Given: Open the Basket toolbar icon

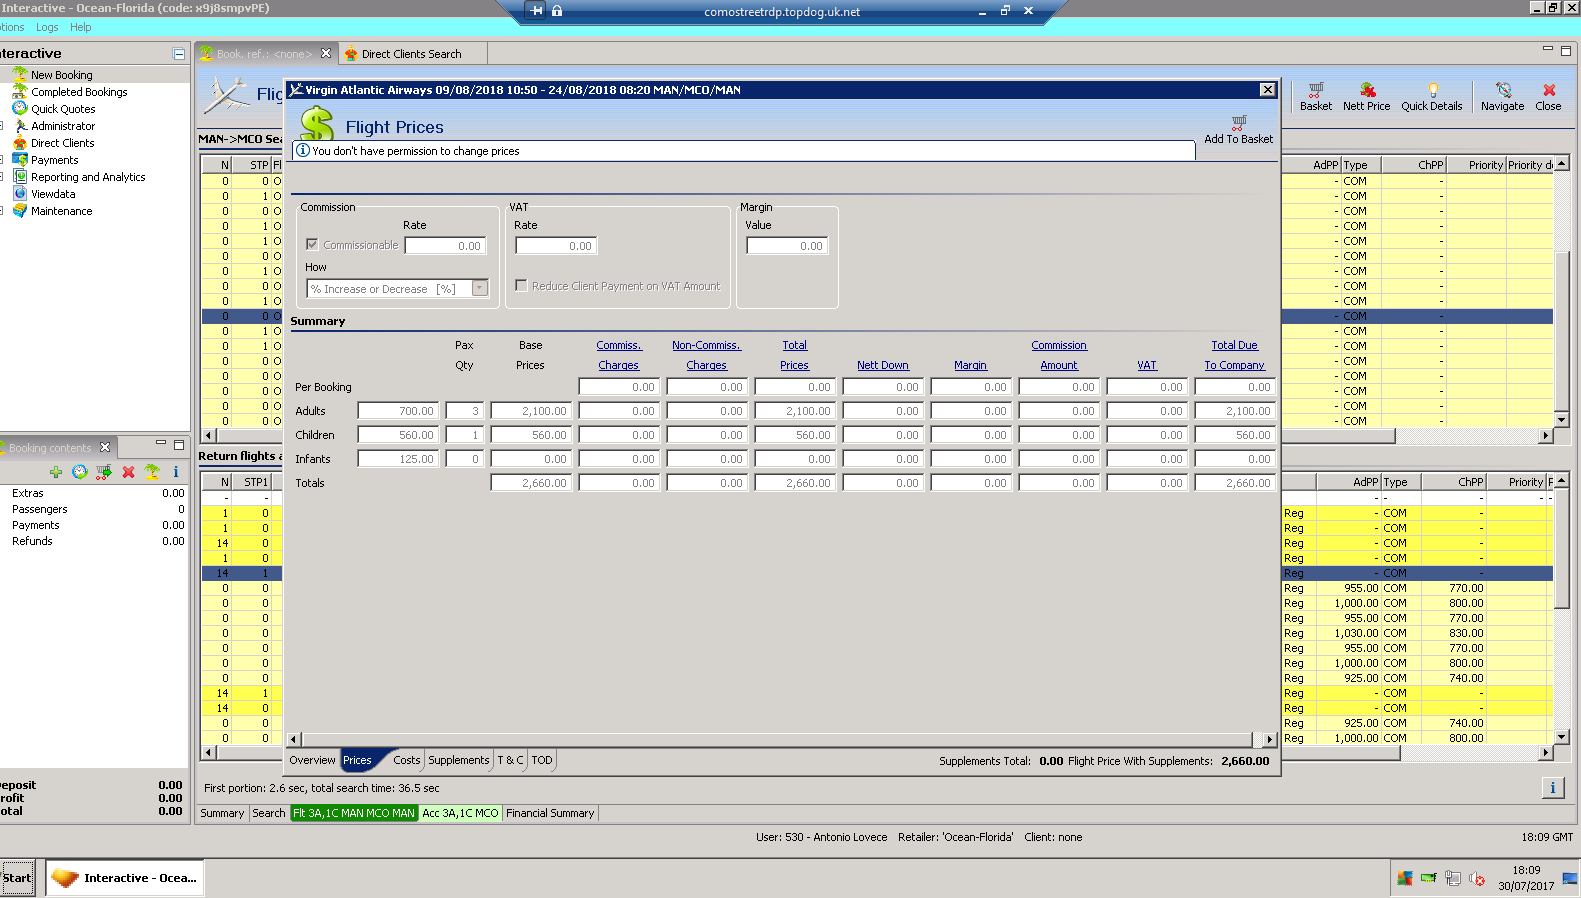Looking at the screenshot, I should [1315, 91].
